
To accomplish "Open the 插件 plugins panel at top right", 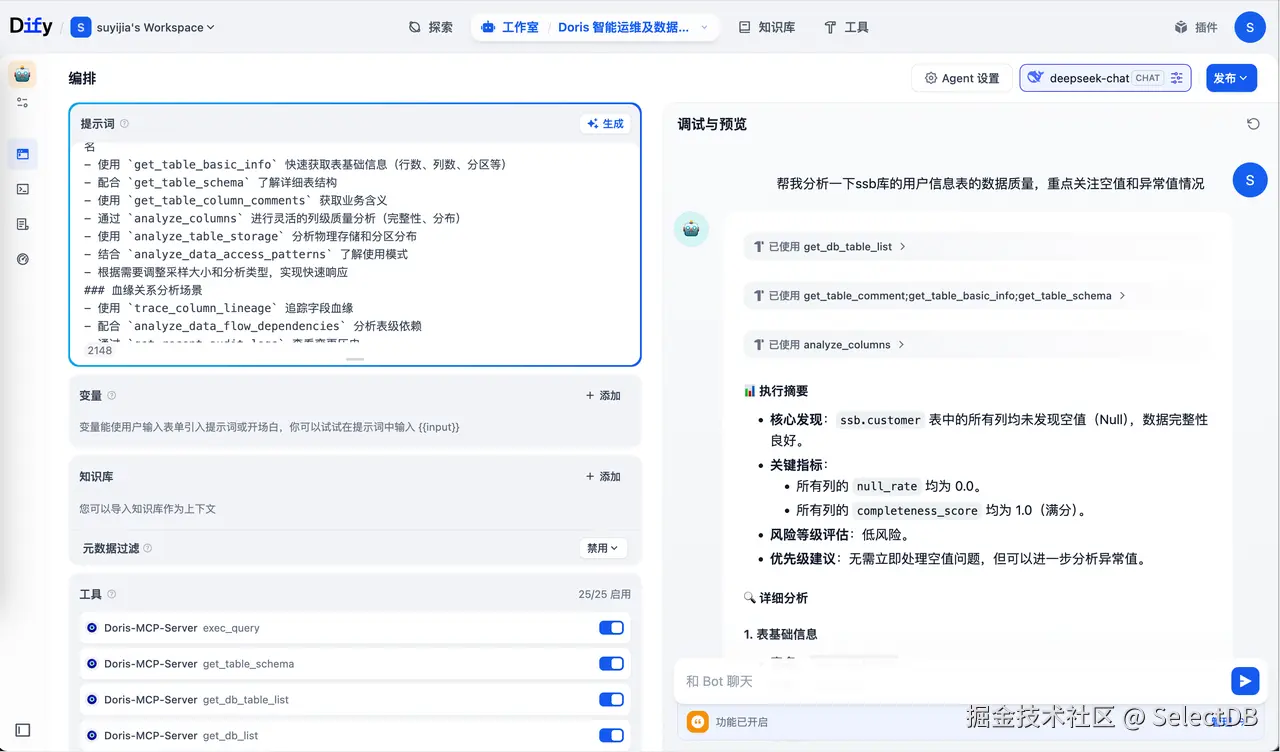I will point(1196,27).
